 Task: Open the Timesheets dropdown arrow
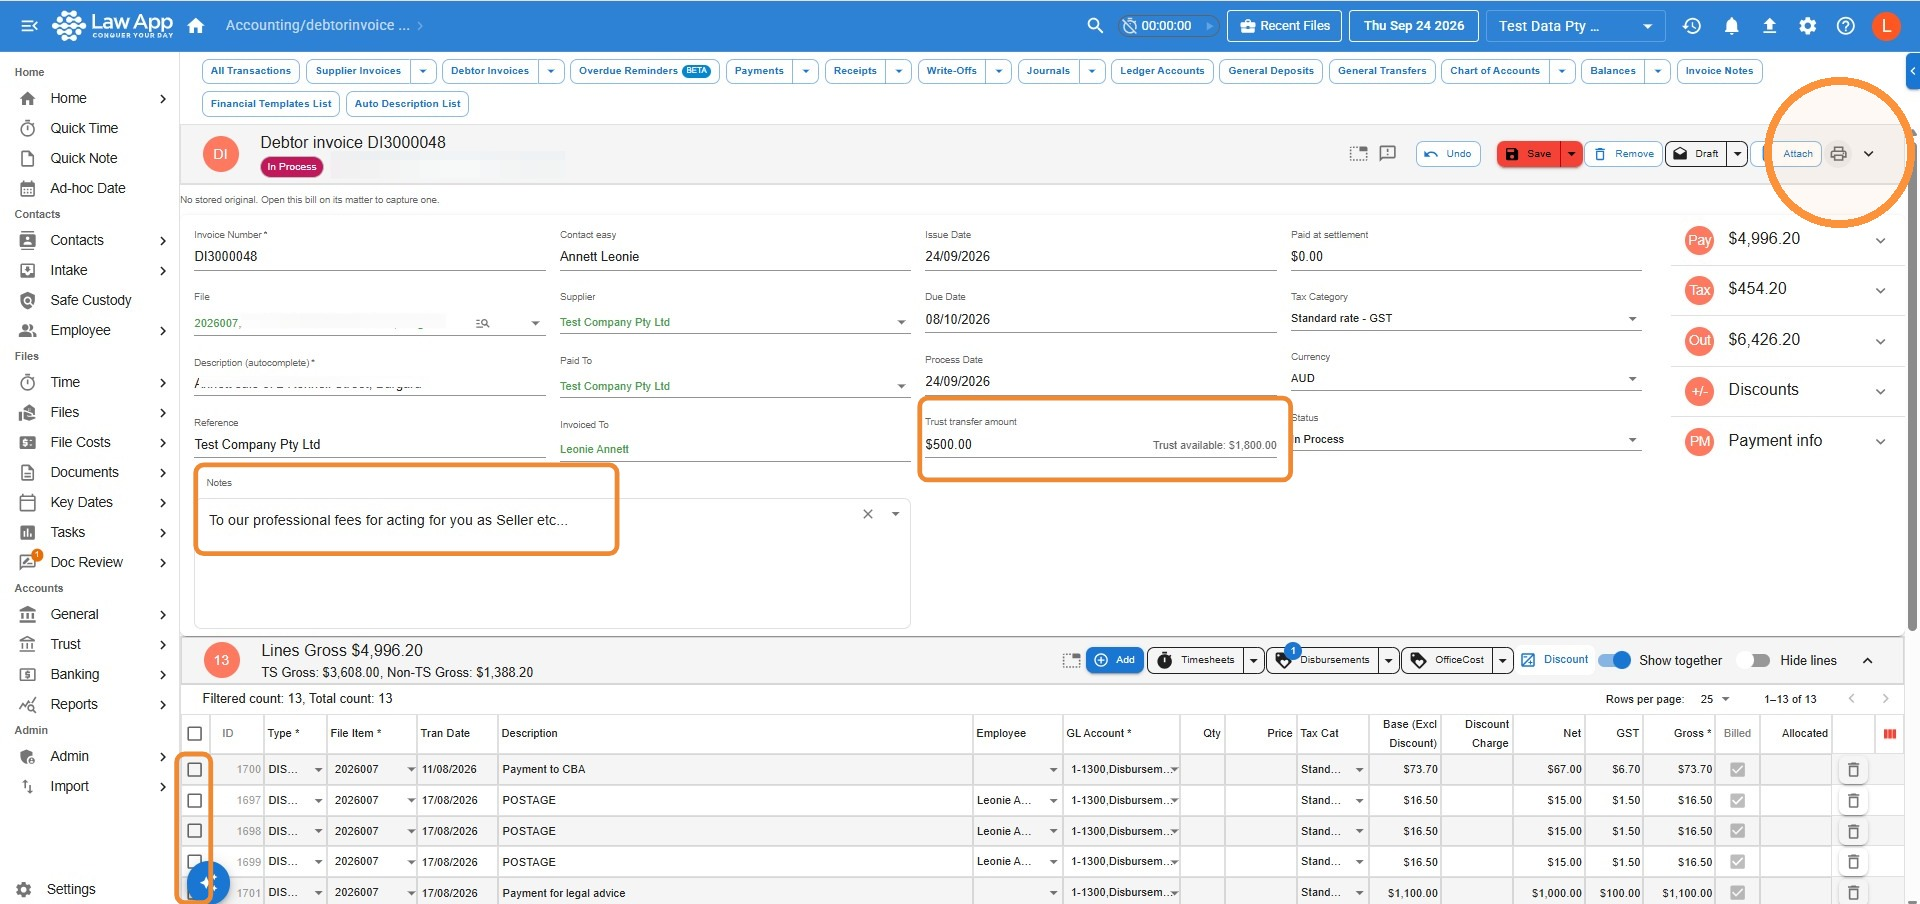pyautogui.click(x=1253, y=660)
